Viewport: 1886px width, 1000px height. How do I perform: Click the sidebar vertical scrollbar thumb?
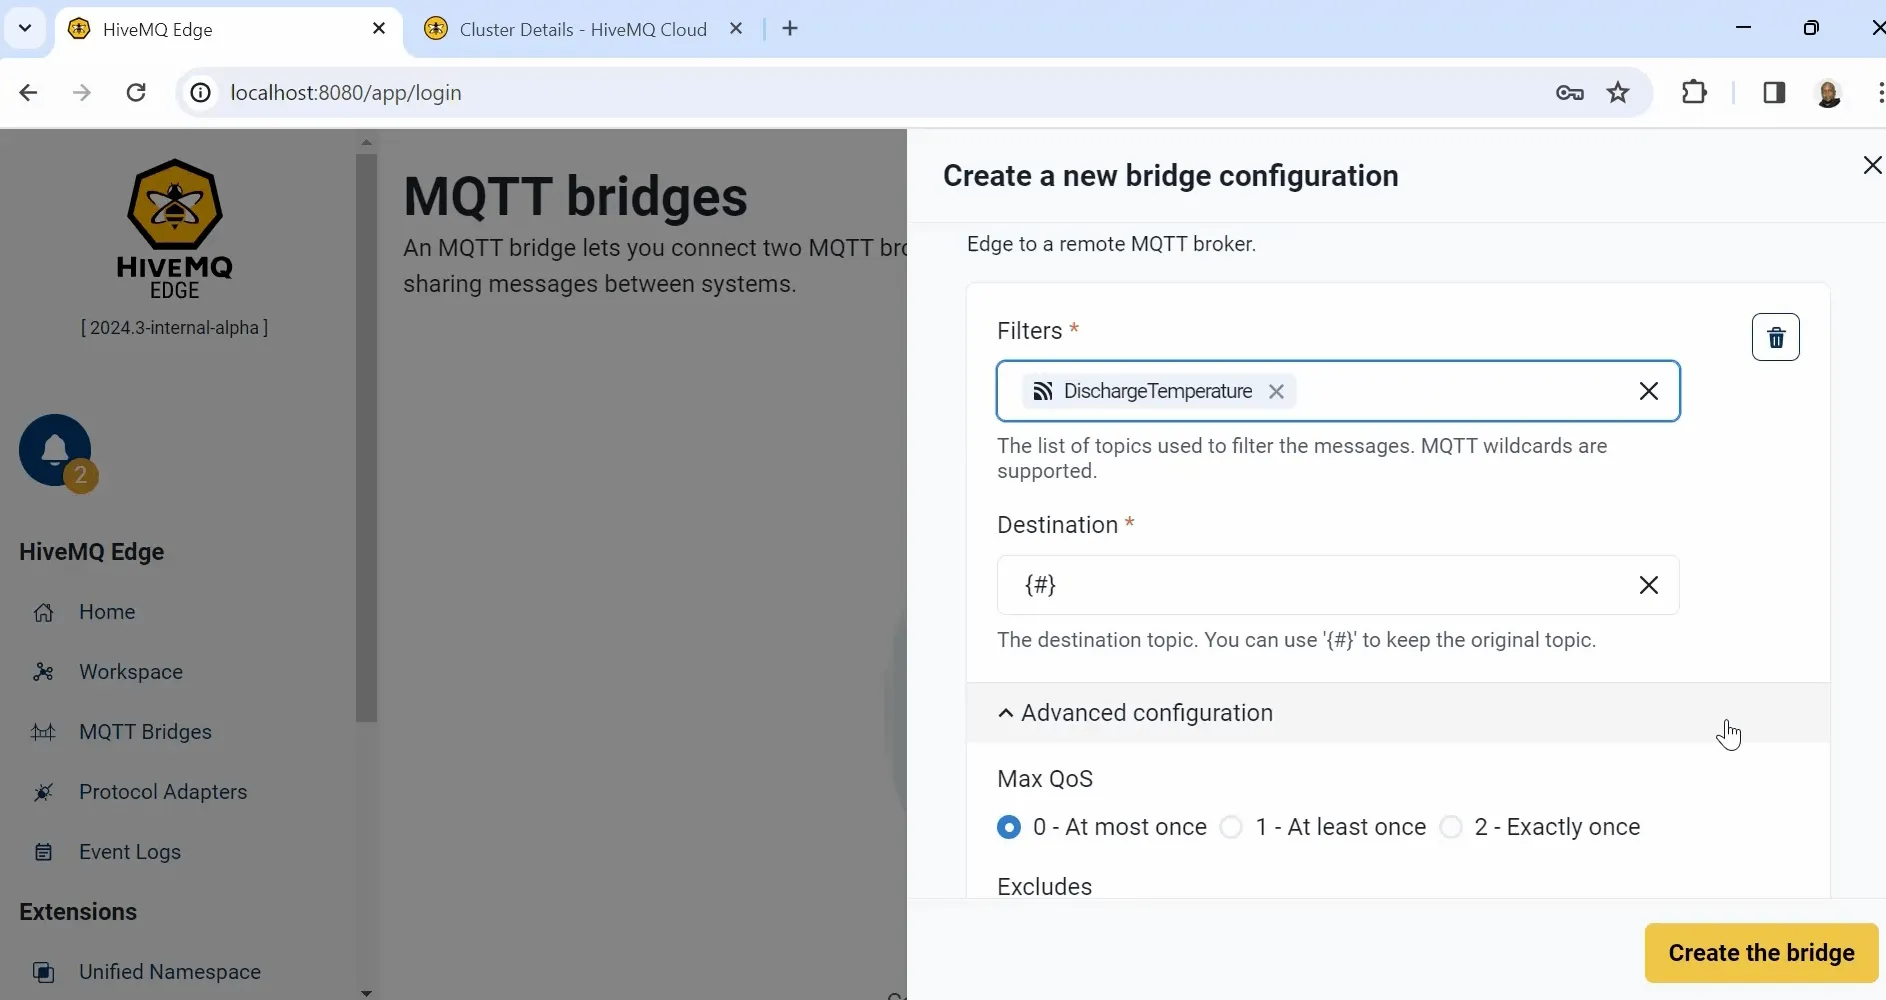(x=366, y=437)
